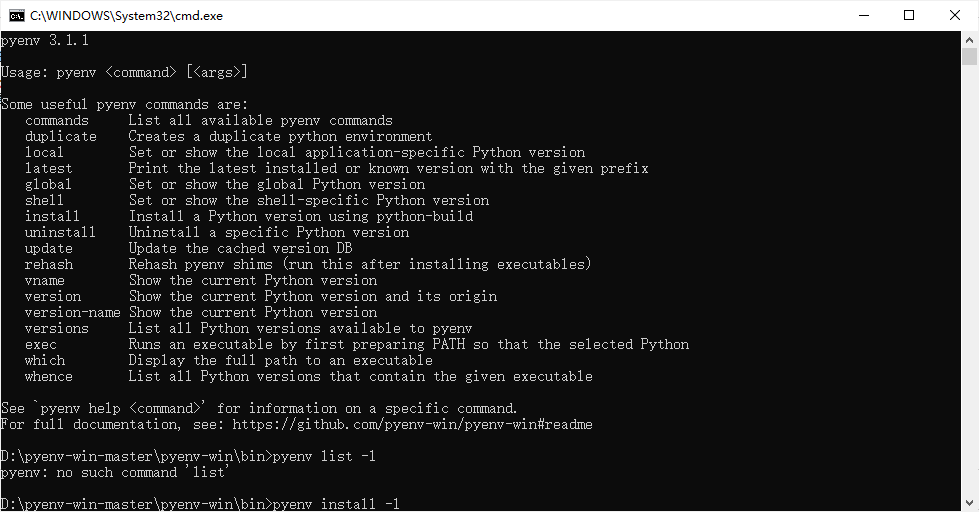Click the "no such command 'list'" error
The height and width of the screenshot is (512, 979).
coord(116,472)
